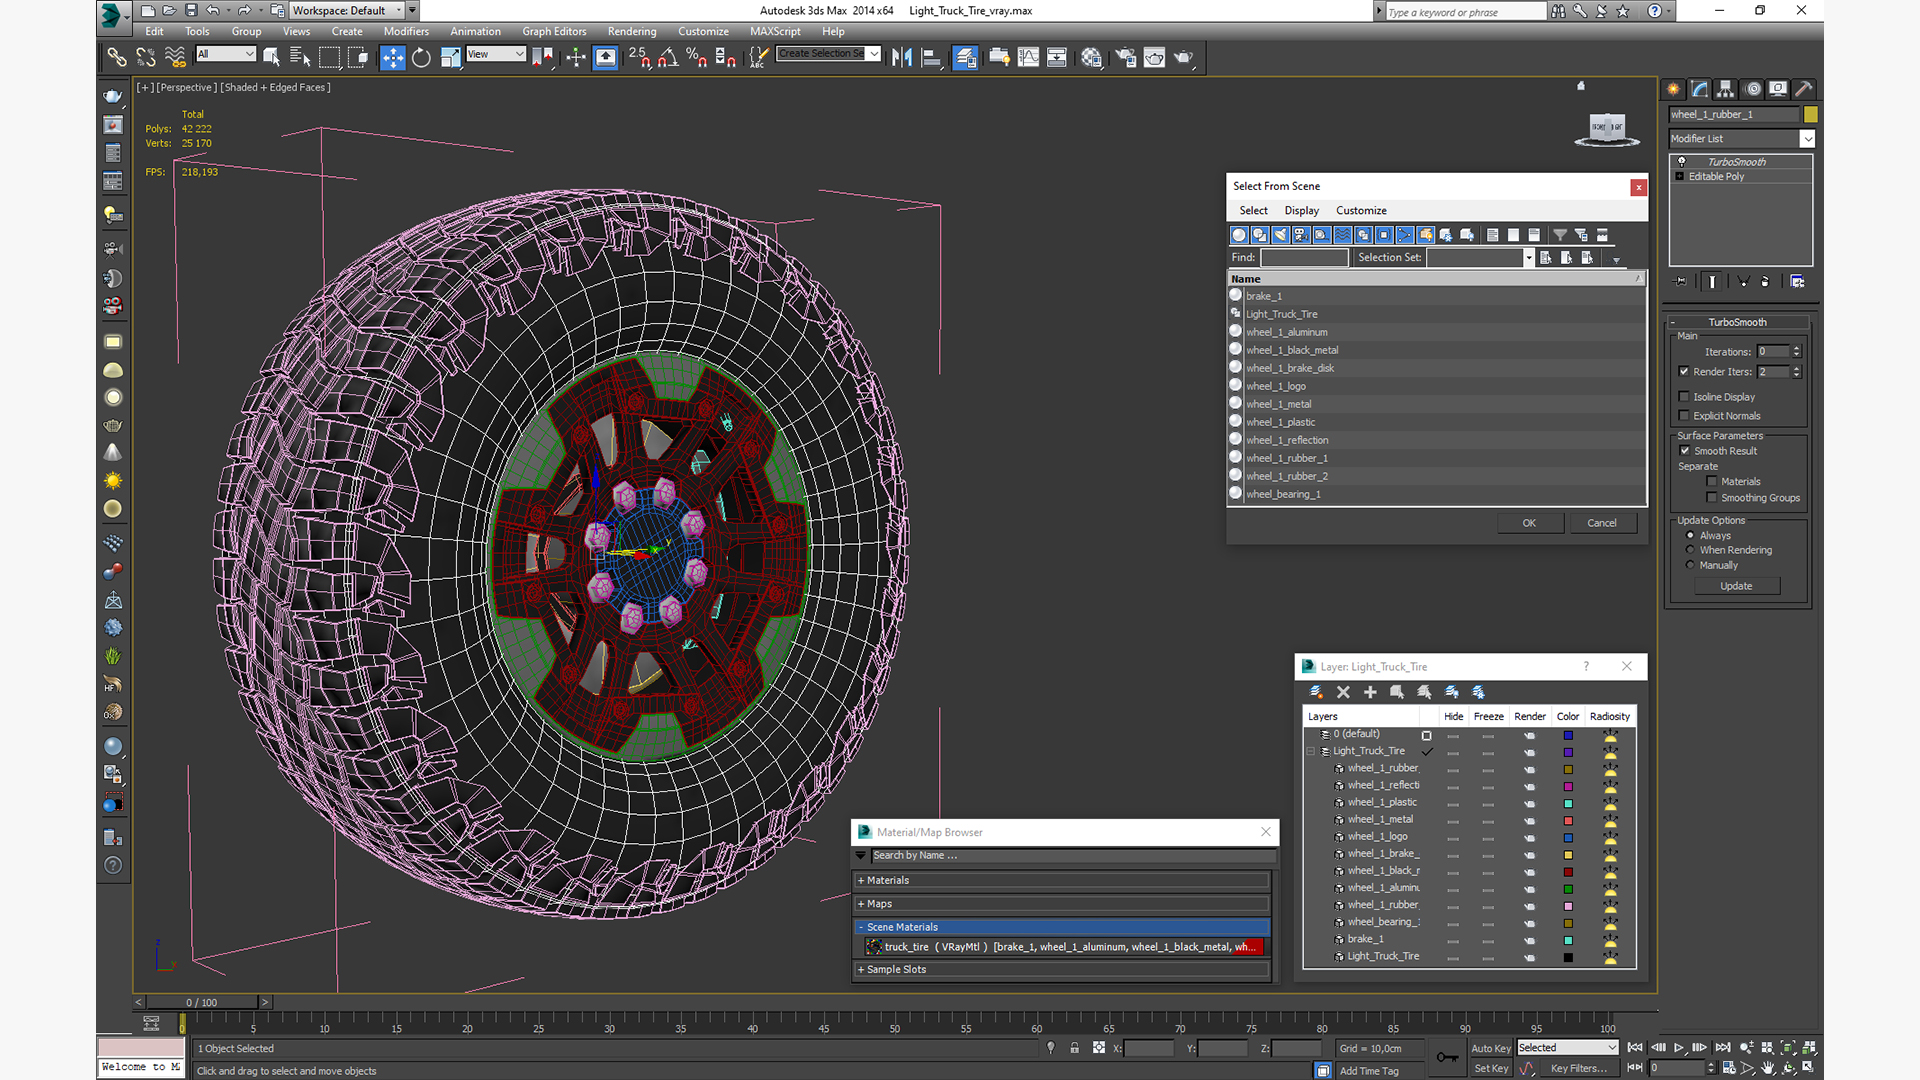This screenshot has height=1080, width=1920.
Task: Open Customize menu in Select From Scene
Action: (x=1361, y=211)
